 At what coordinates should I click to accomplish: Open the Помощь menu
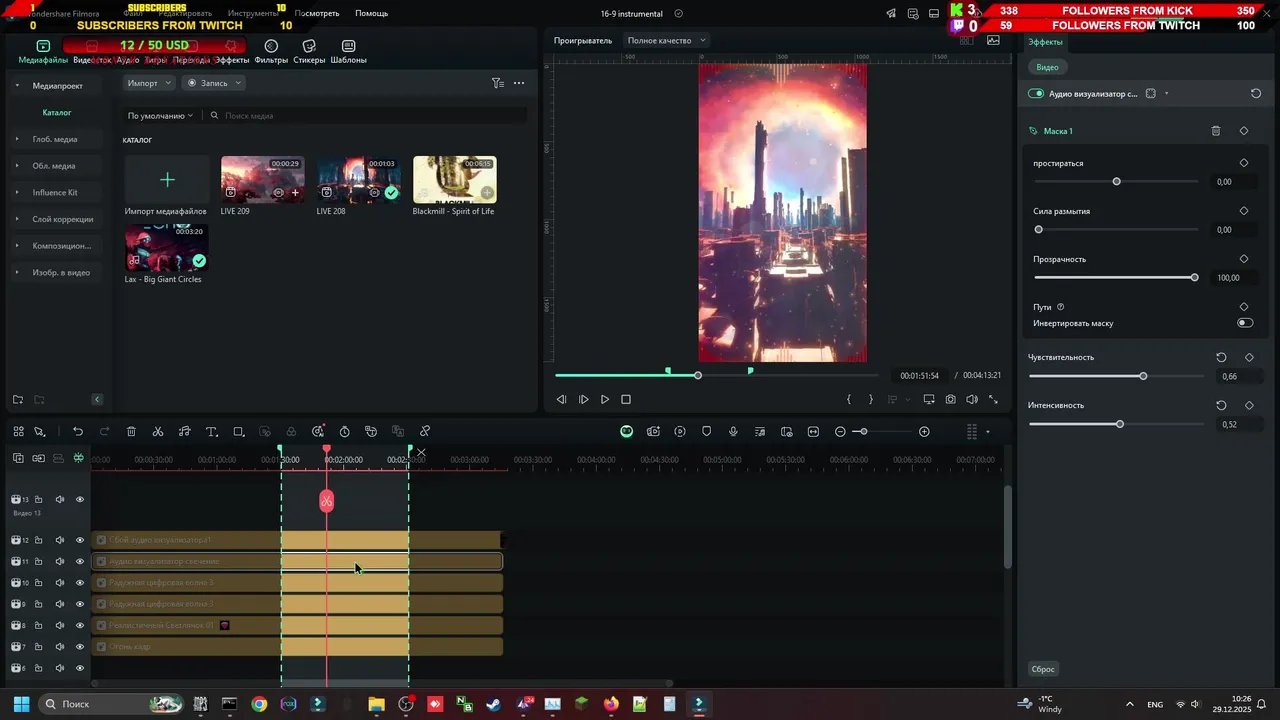pyautogui.click(x=371, y=14)
